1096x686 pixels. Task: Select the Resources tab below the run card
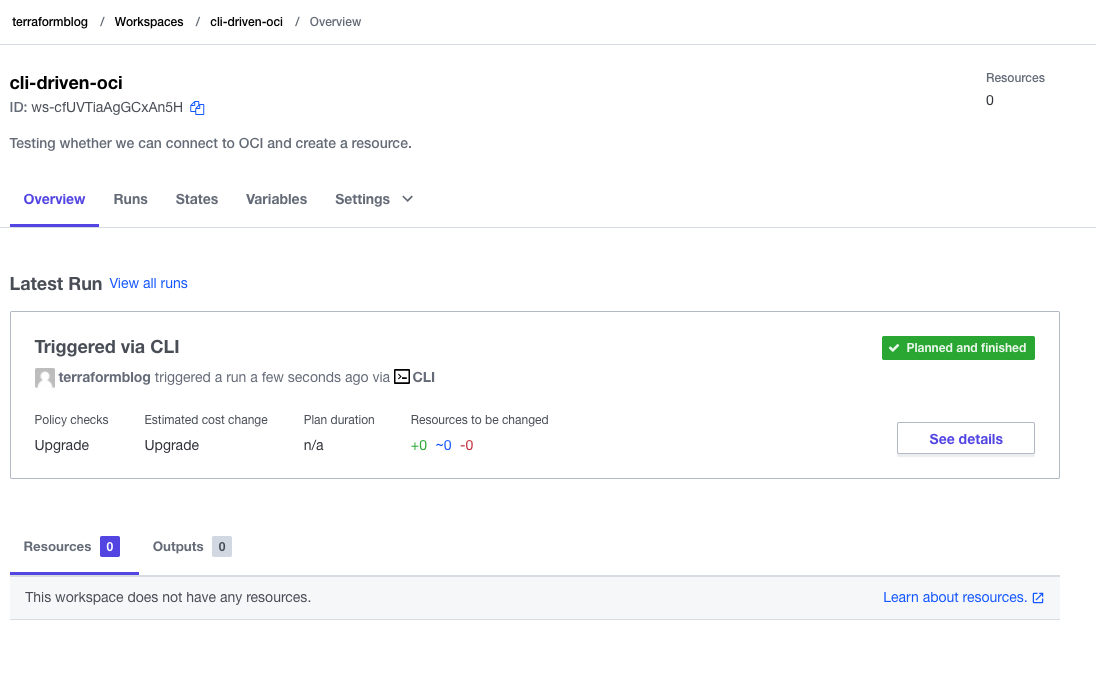(x=58, y=546)
